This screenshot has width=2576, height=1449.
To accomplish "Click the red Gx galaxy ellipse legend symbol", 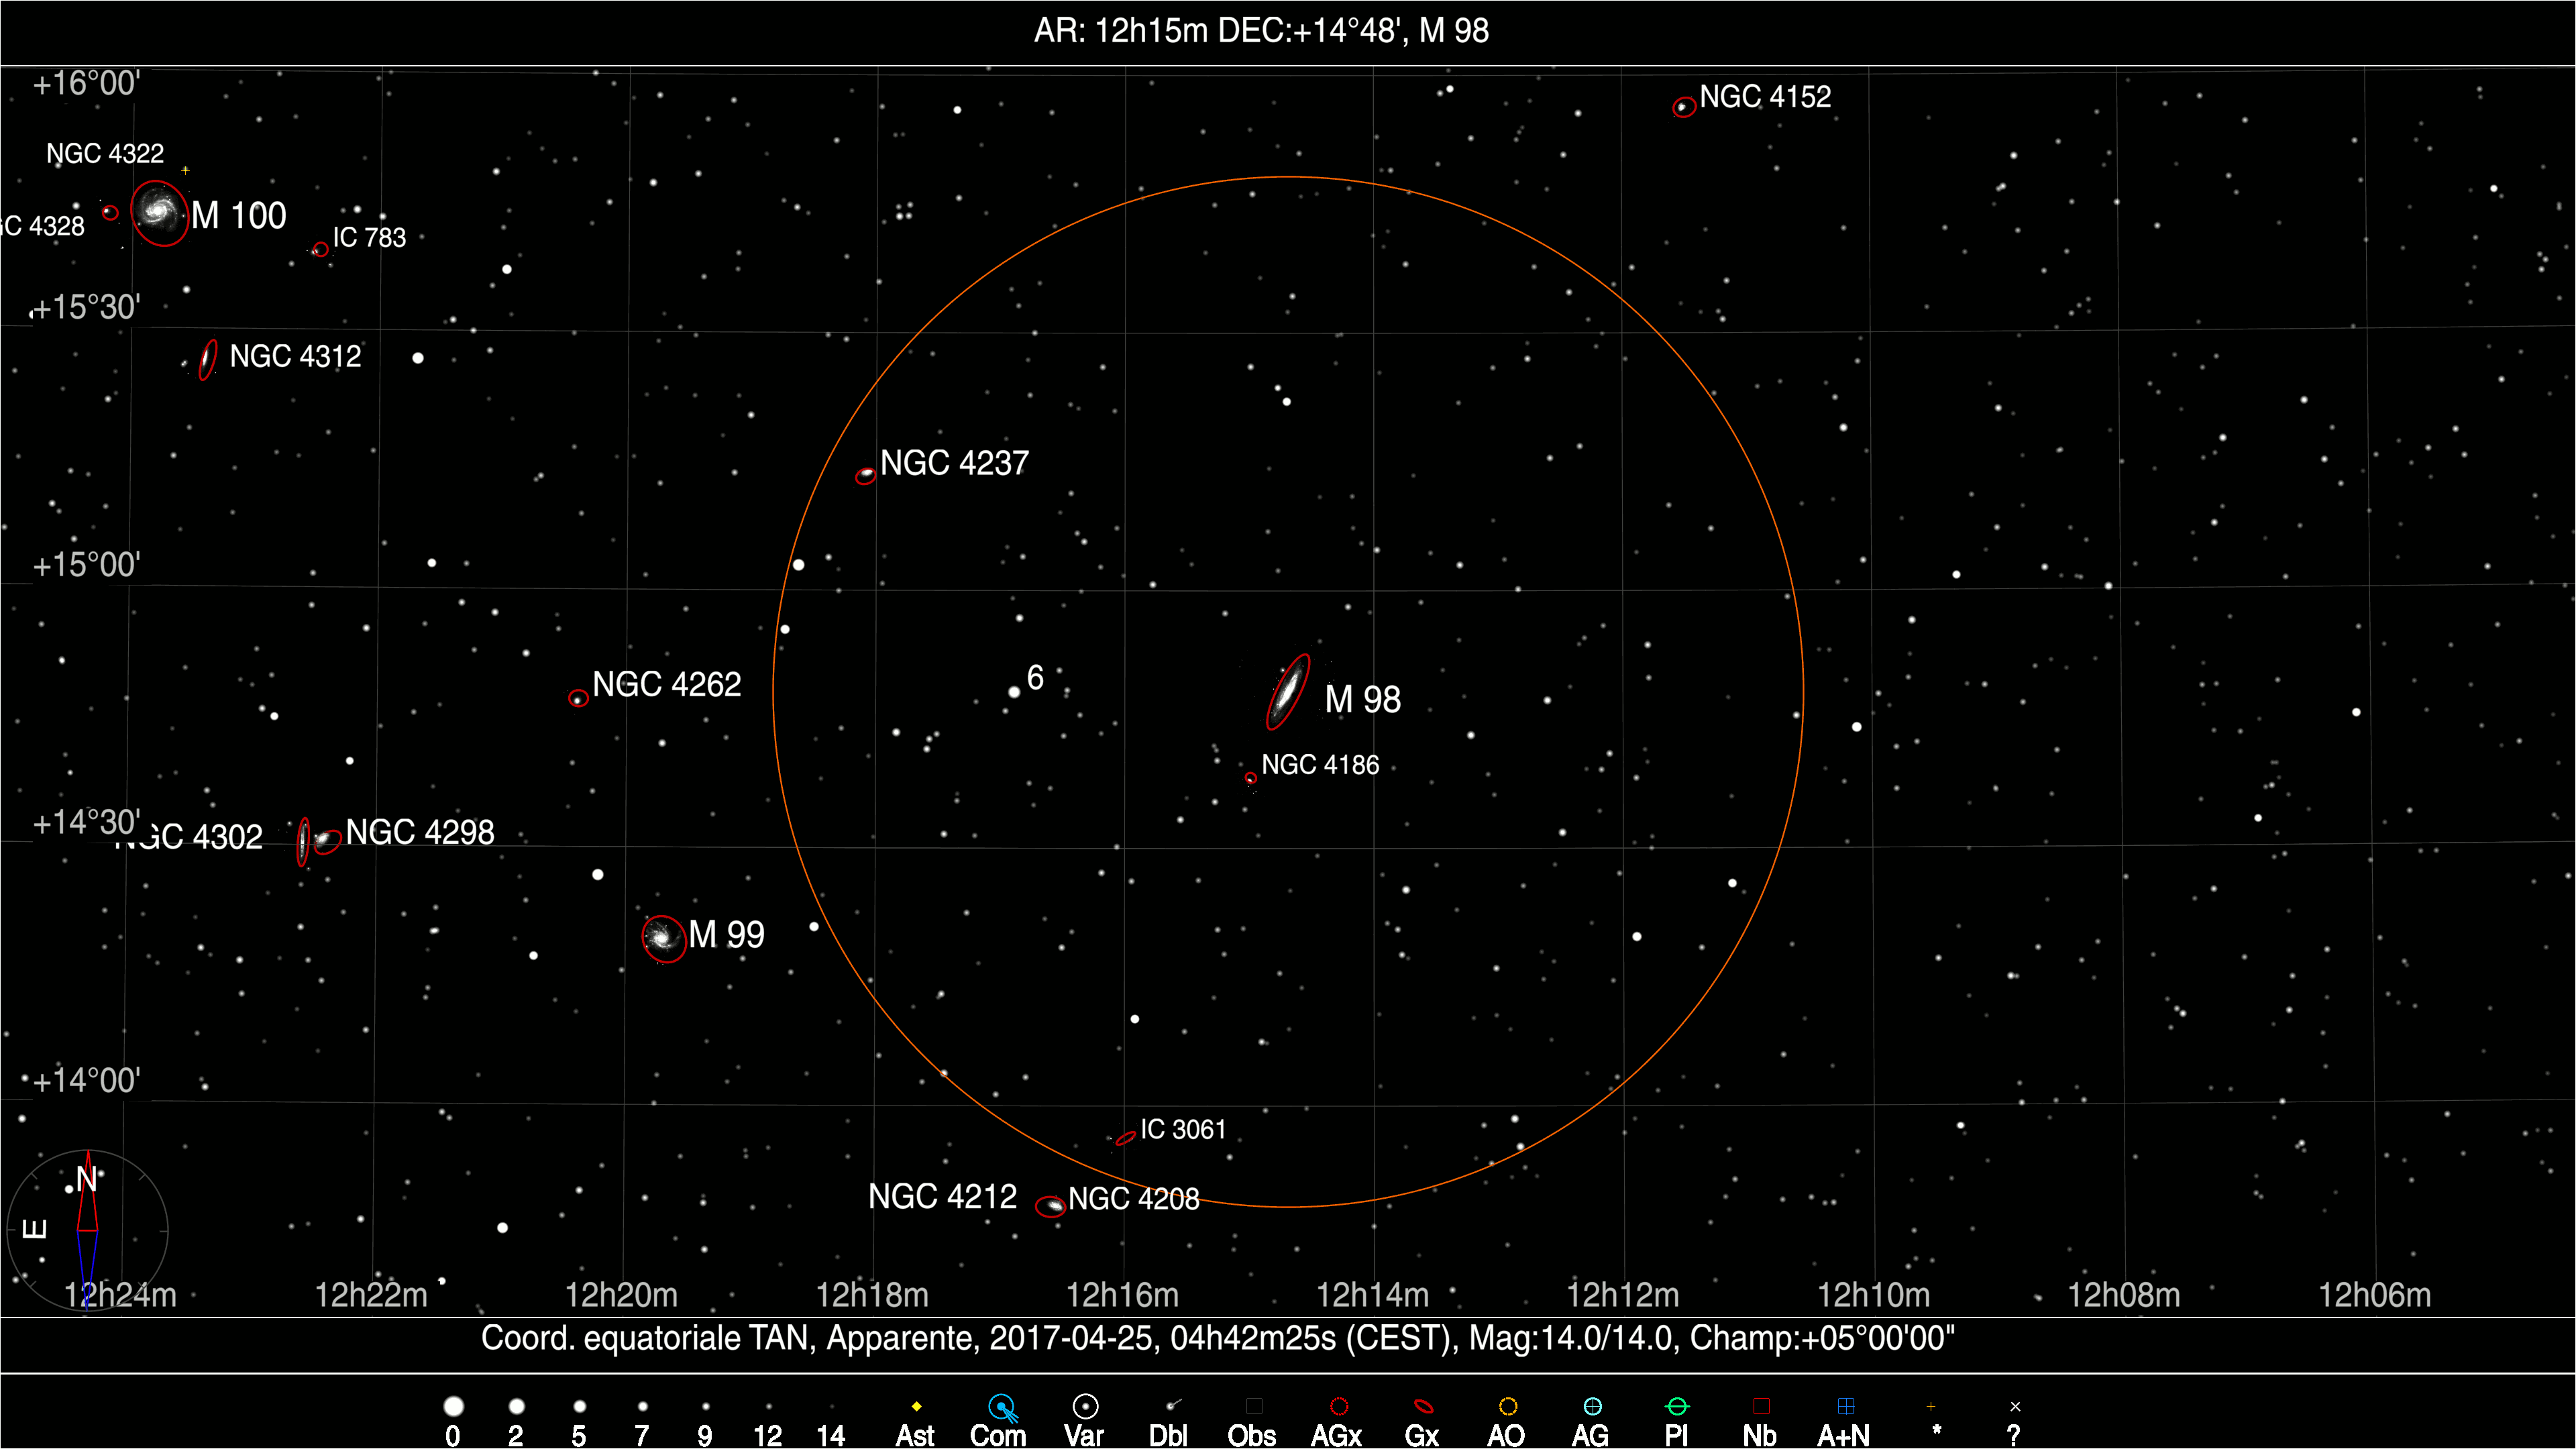I will (1423, 1406).
